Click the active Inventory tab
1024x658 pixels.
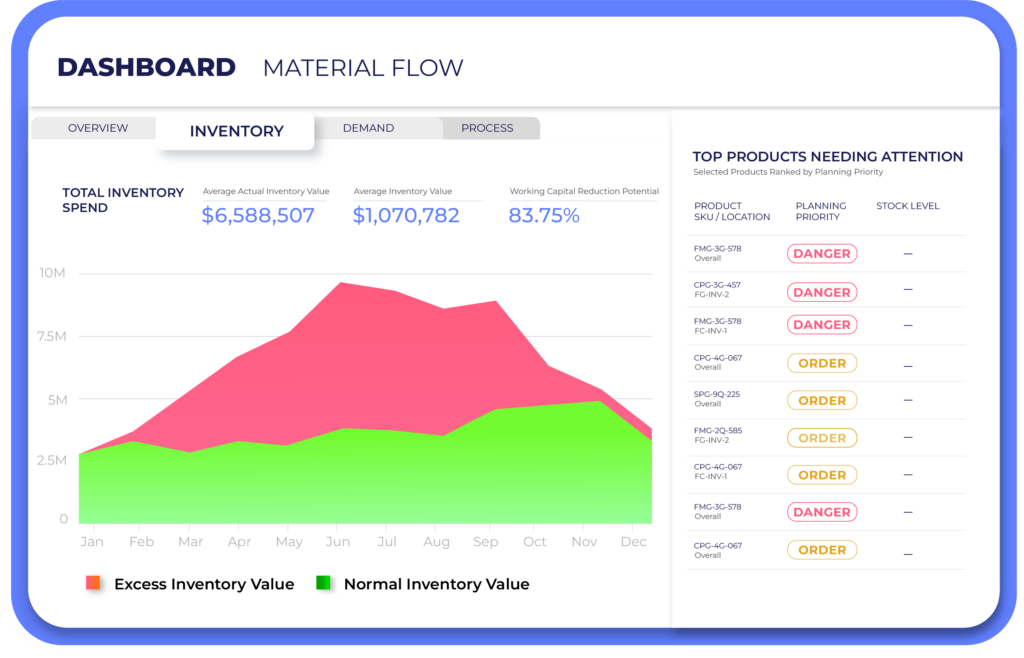pyautogui.click(x=236, y=130)
